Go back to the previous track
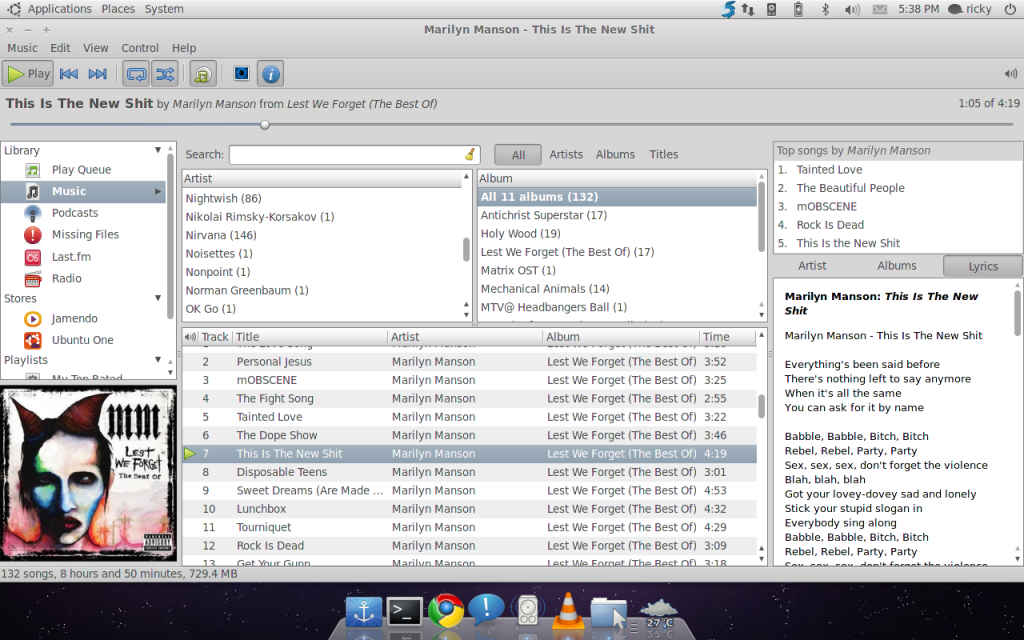This screenshot has height=640, width=1024. [x=69, y=73]
